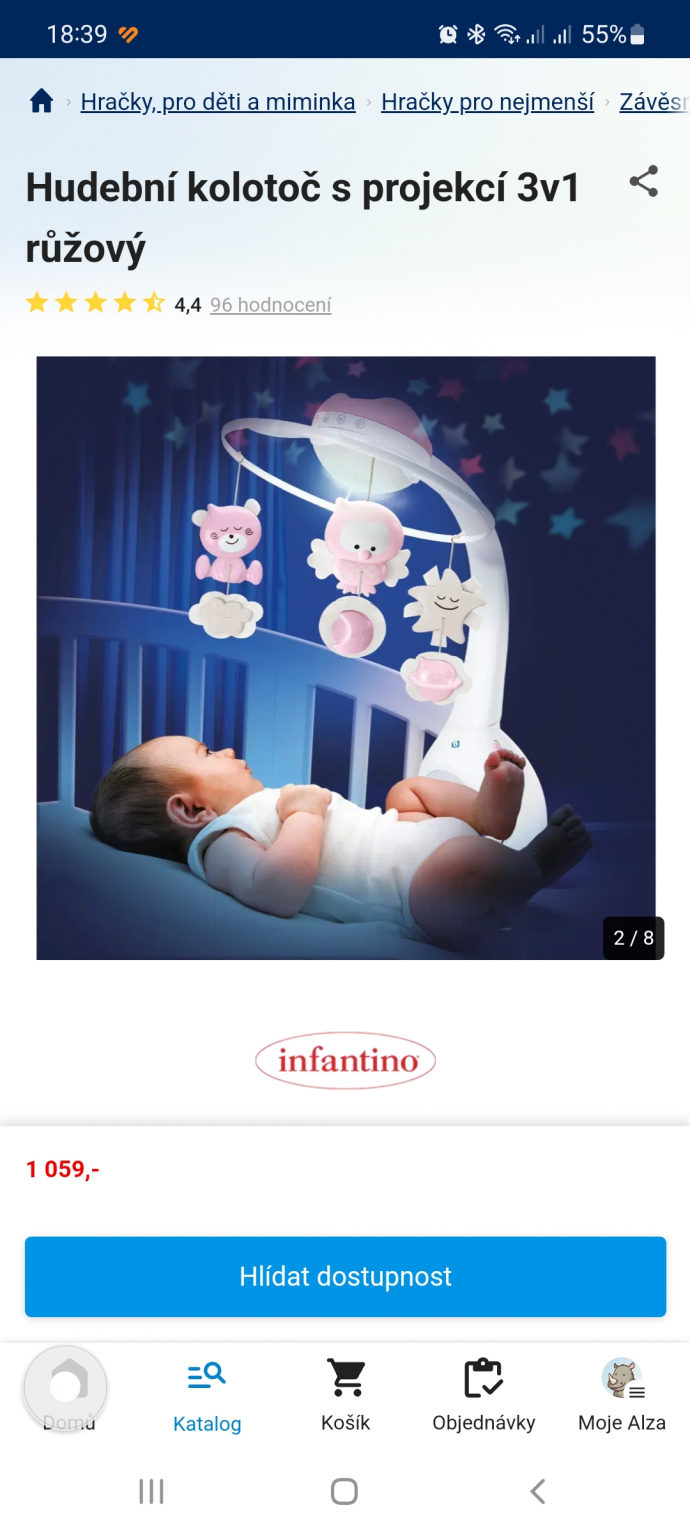Open the 96 hodnocení reviews link
The image size is (690, 1533).
point(270,305)
